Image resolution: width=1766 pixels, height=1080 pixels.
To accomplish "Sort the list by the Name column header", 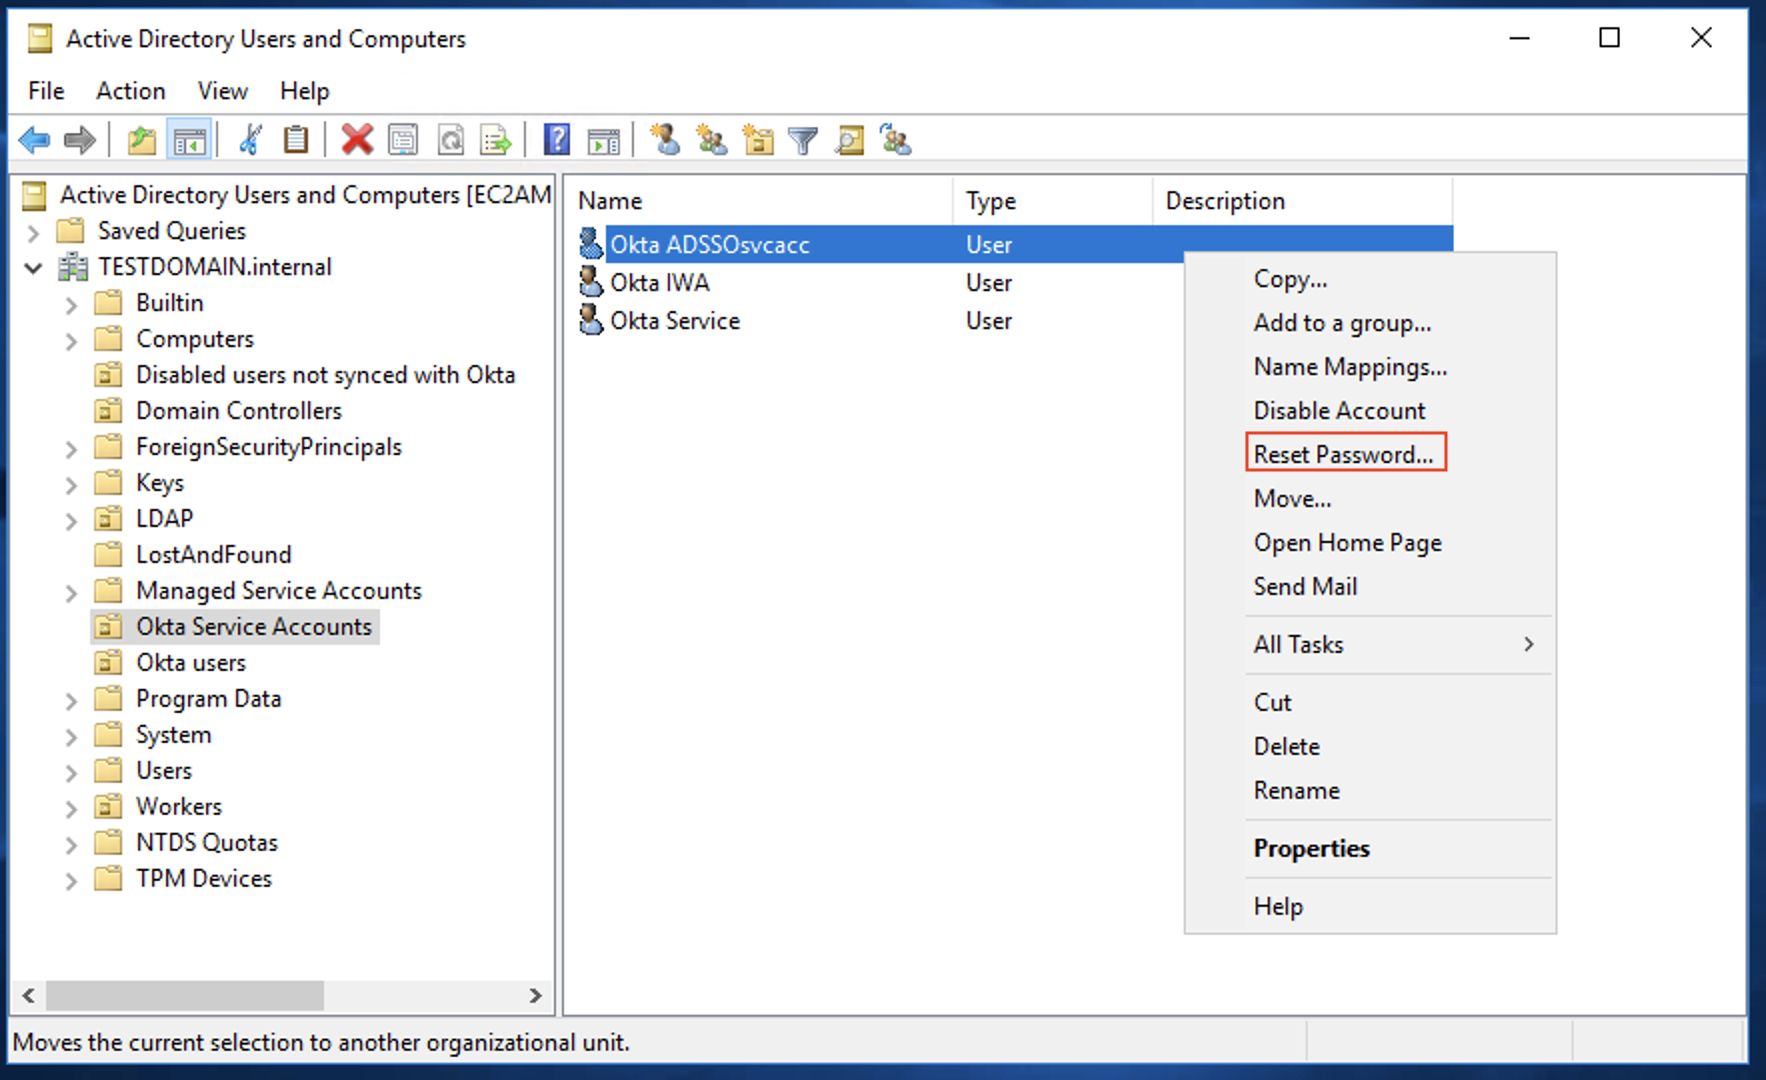I will [759, 201].
